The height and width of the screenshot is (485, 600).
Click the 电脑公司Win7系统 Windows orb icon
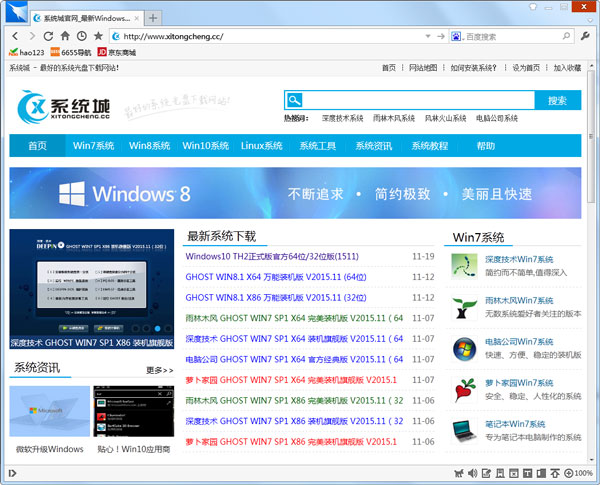(464, 349)
